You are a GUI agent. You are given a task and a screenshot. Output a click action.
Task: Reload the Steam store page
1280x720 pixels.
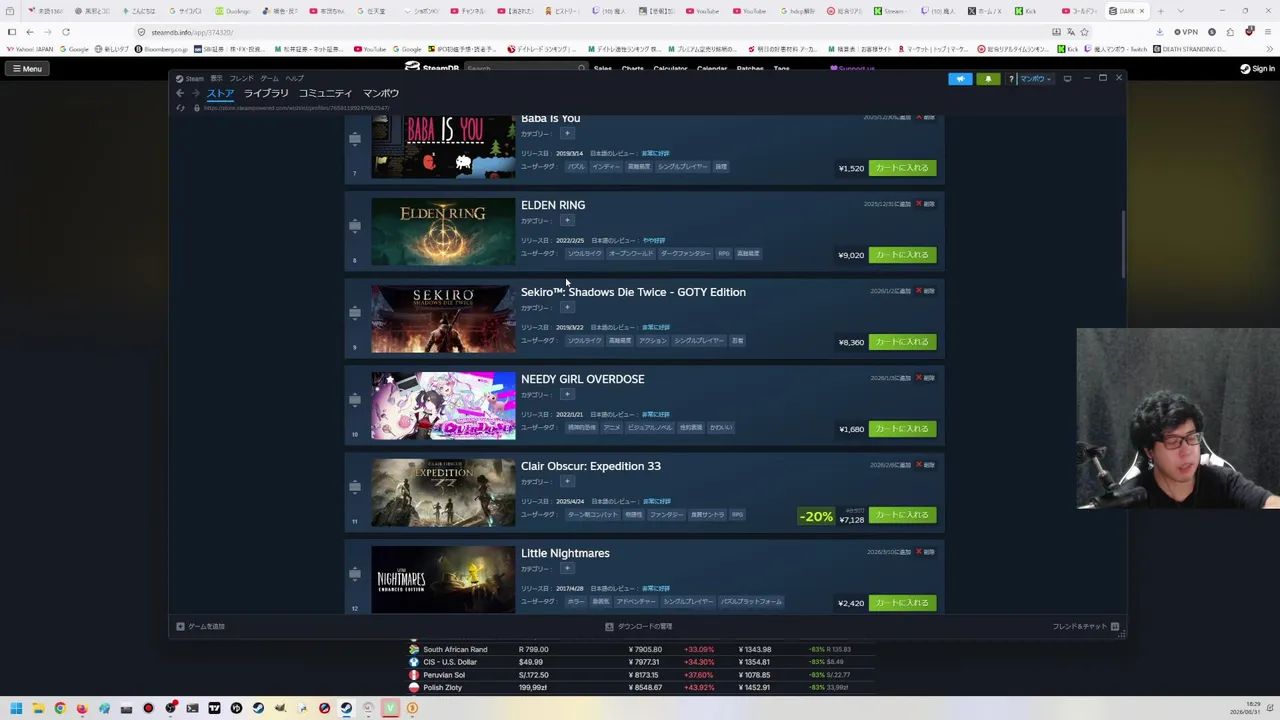181,107
